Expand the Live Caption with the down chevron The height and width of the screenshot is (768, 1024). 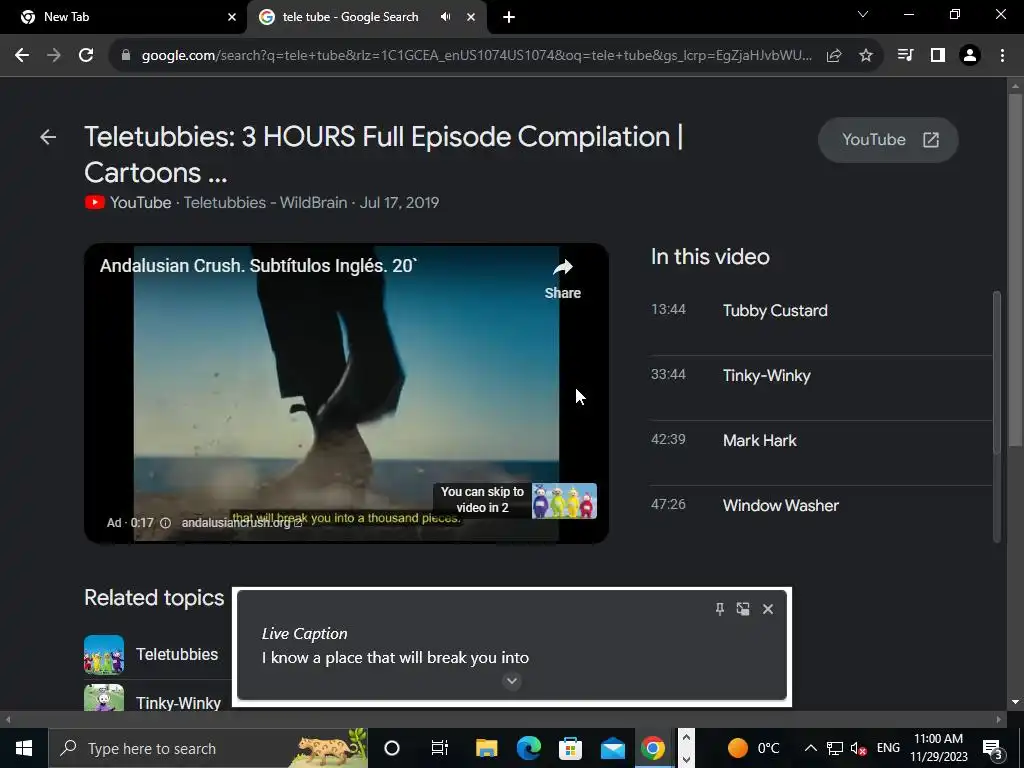tap(512, 681)
